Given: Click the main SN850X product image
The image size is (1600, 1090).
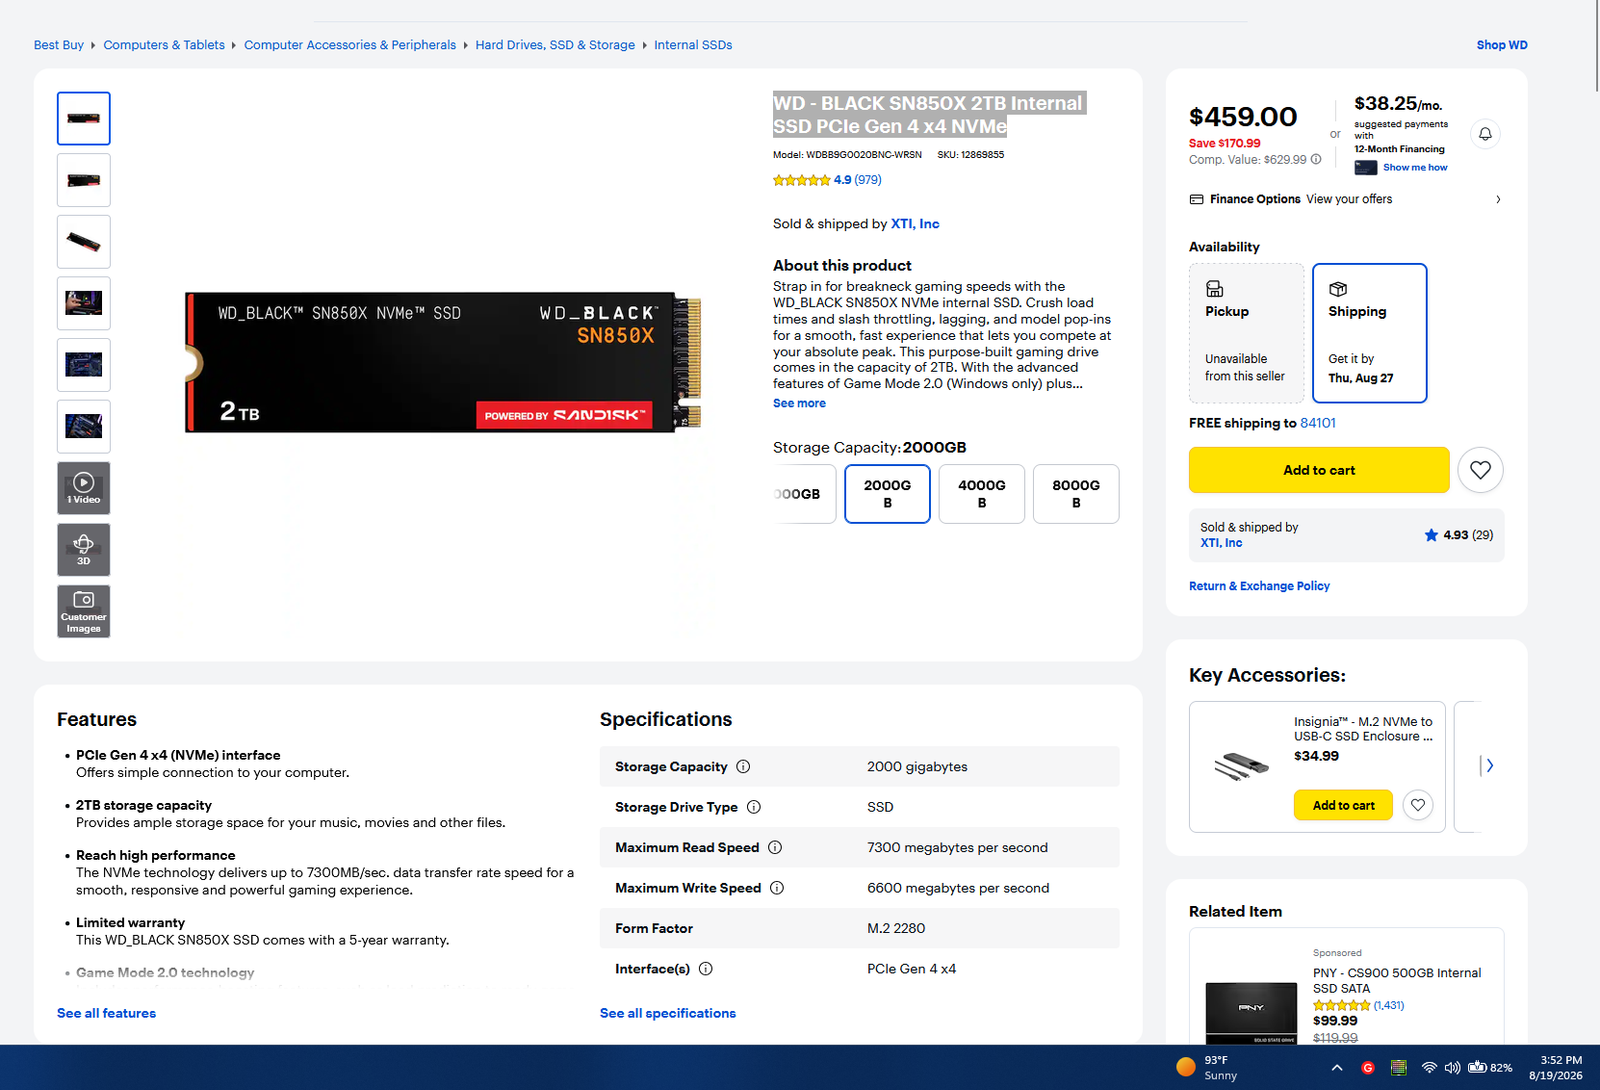Looking at the screenshot, I should point(443,362).
